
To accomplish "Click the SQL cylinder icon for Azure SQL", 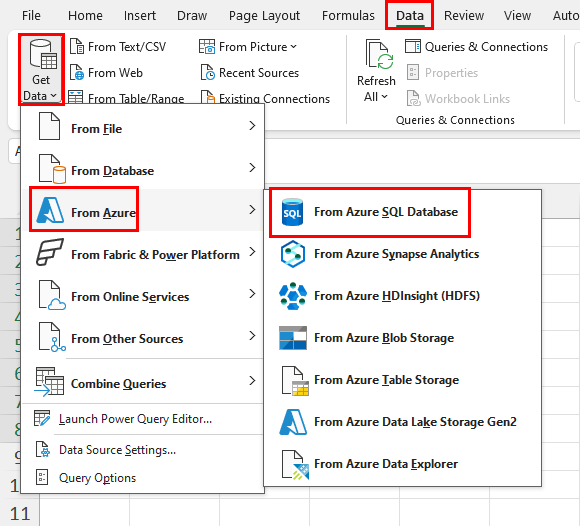I will [292, 212].
